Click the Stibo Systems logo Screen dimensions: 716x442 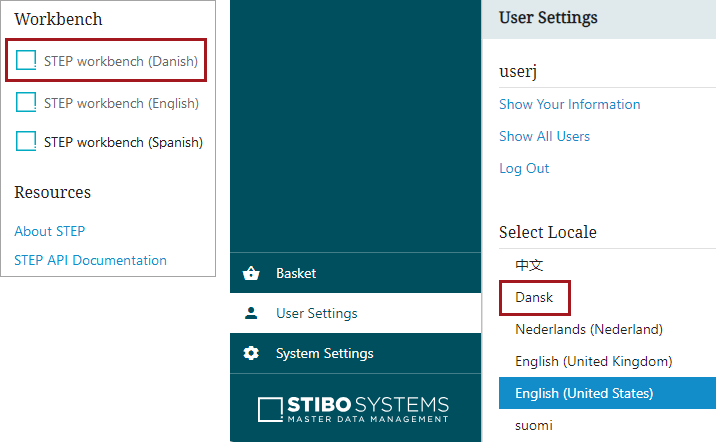pyautogui.click(x=353, y=409)
